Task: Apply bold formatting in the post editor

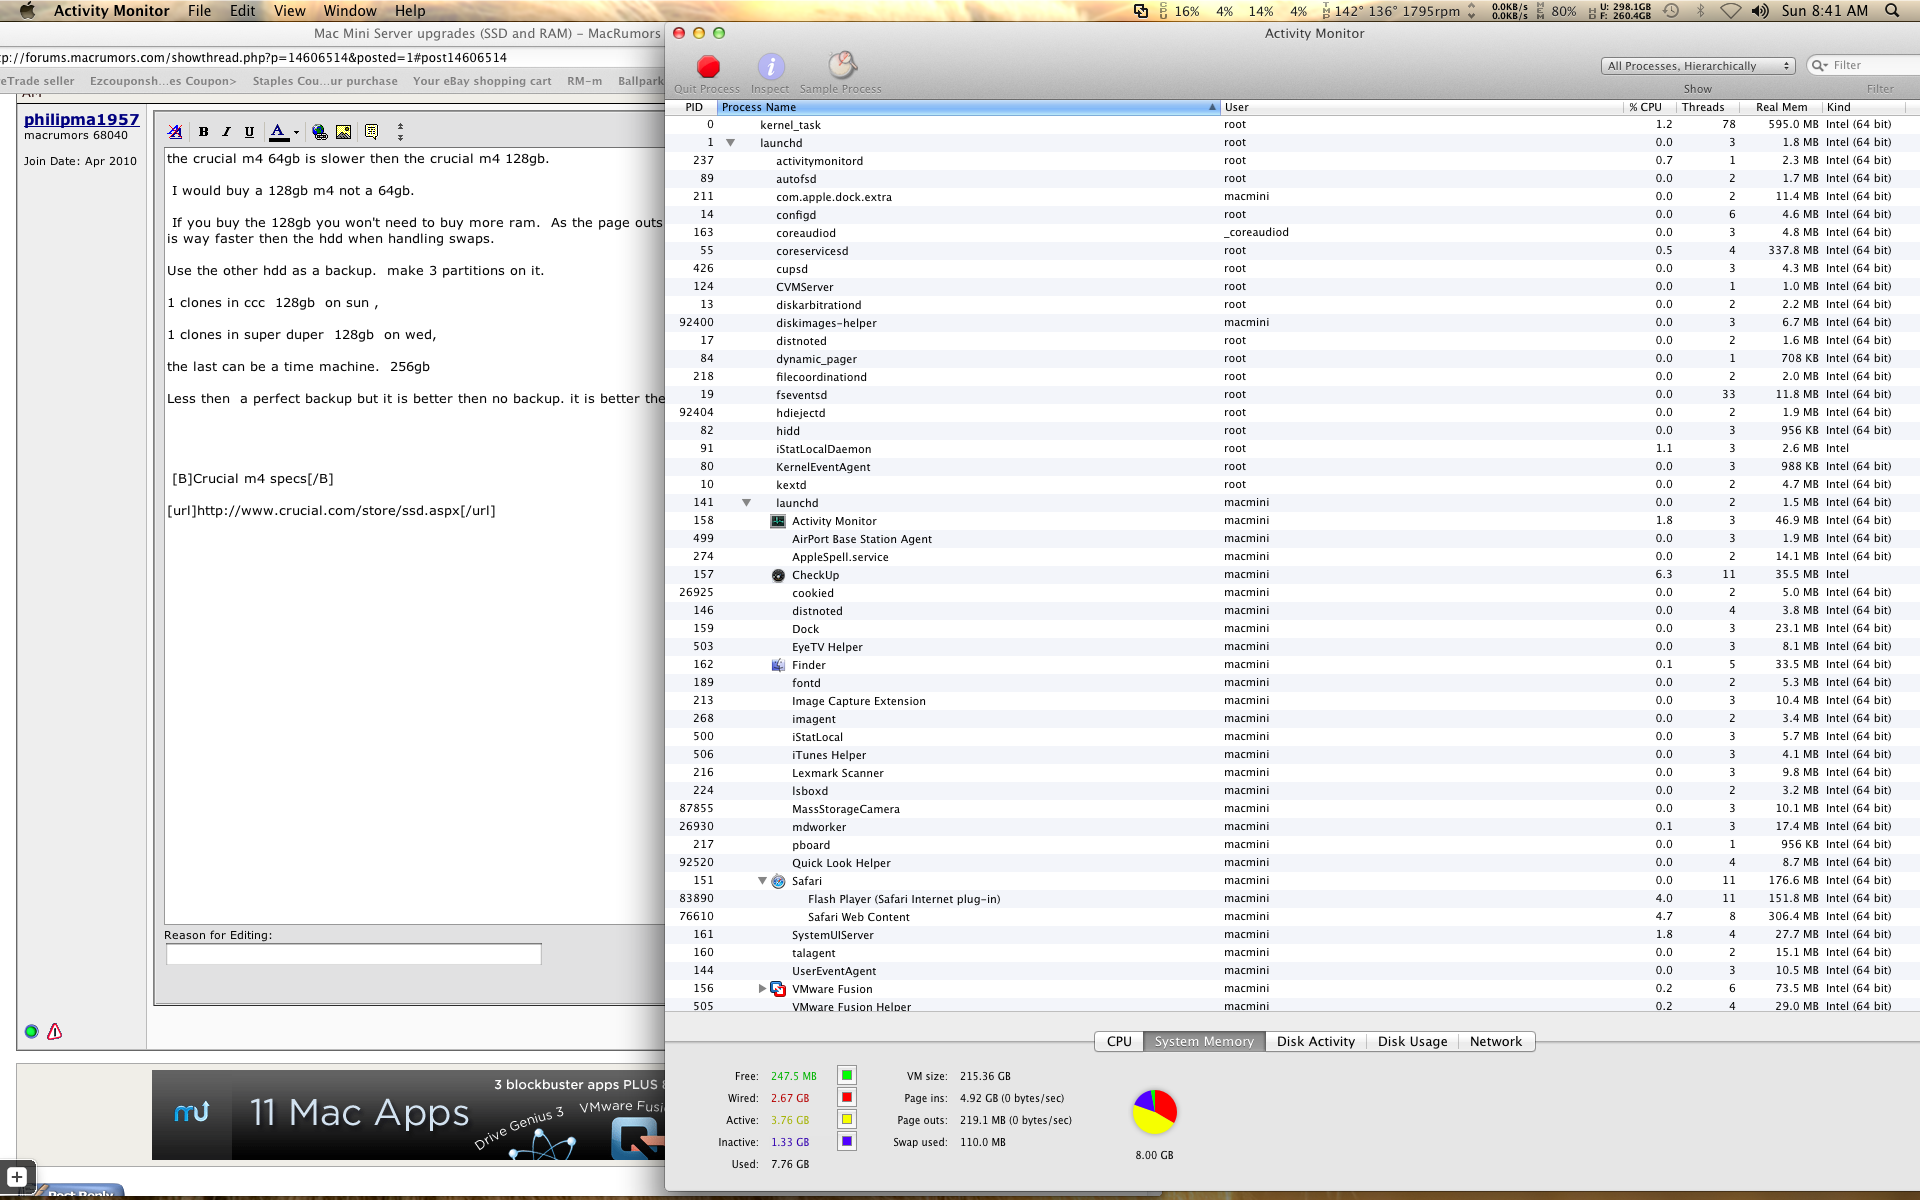Action: click(203, 131)
